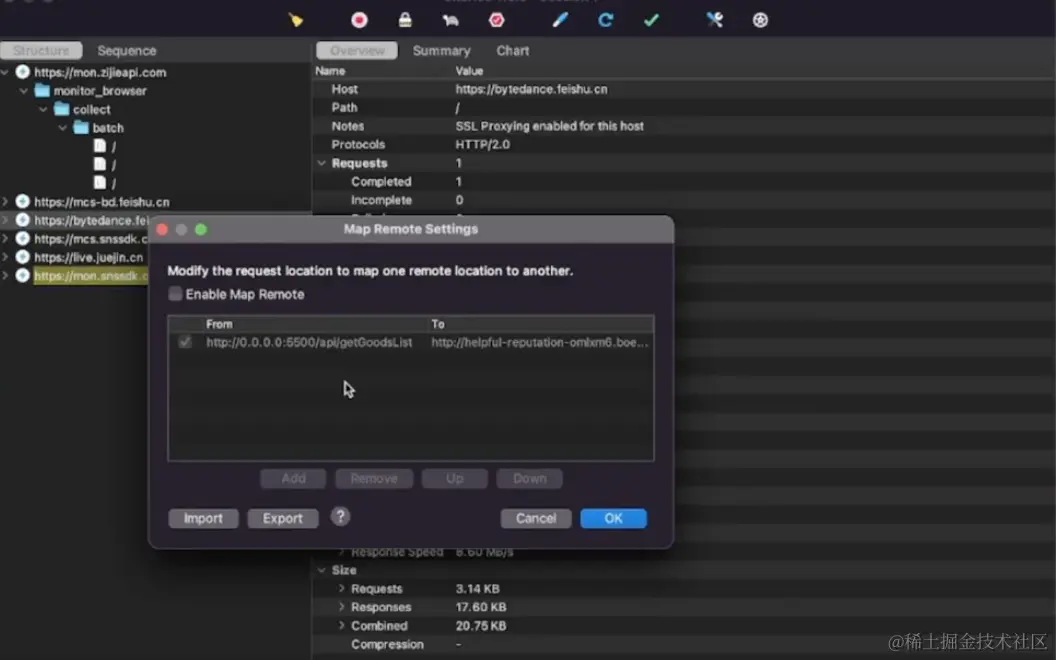This screenshot has width=1056, height=660.
Task: Toggle the throttling turtle icon
Action: point(451,20)
